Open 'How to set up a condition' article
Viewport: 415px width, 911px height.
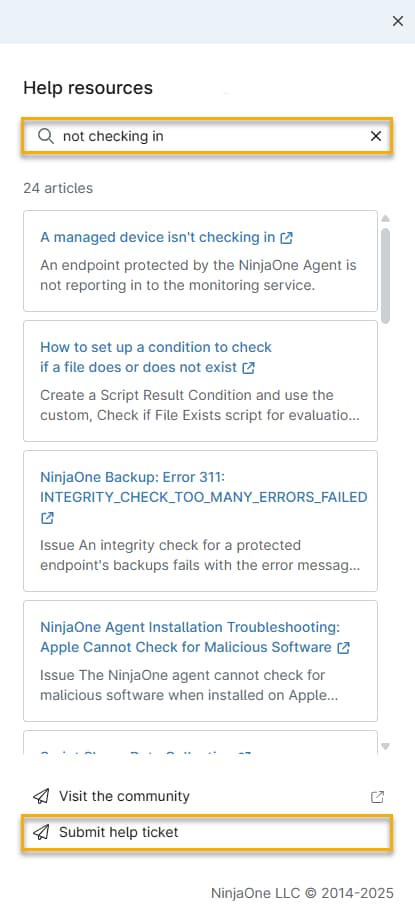[x=156, y=357]
